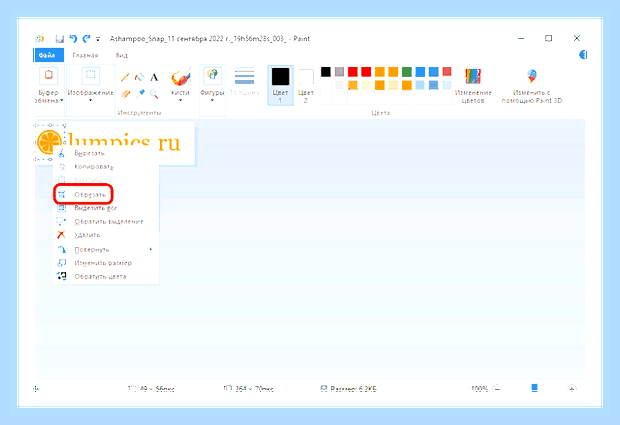
Task: Choose Изменить размер from the context menu
Action: 106,263
